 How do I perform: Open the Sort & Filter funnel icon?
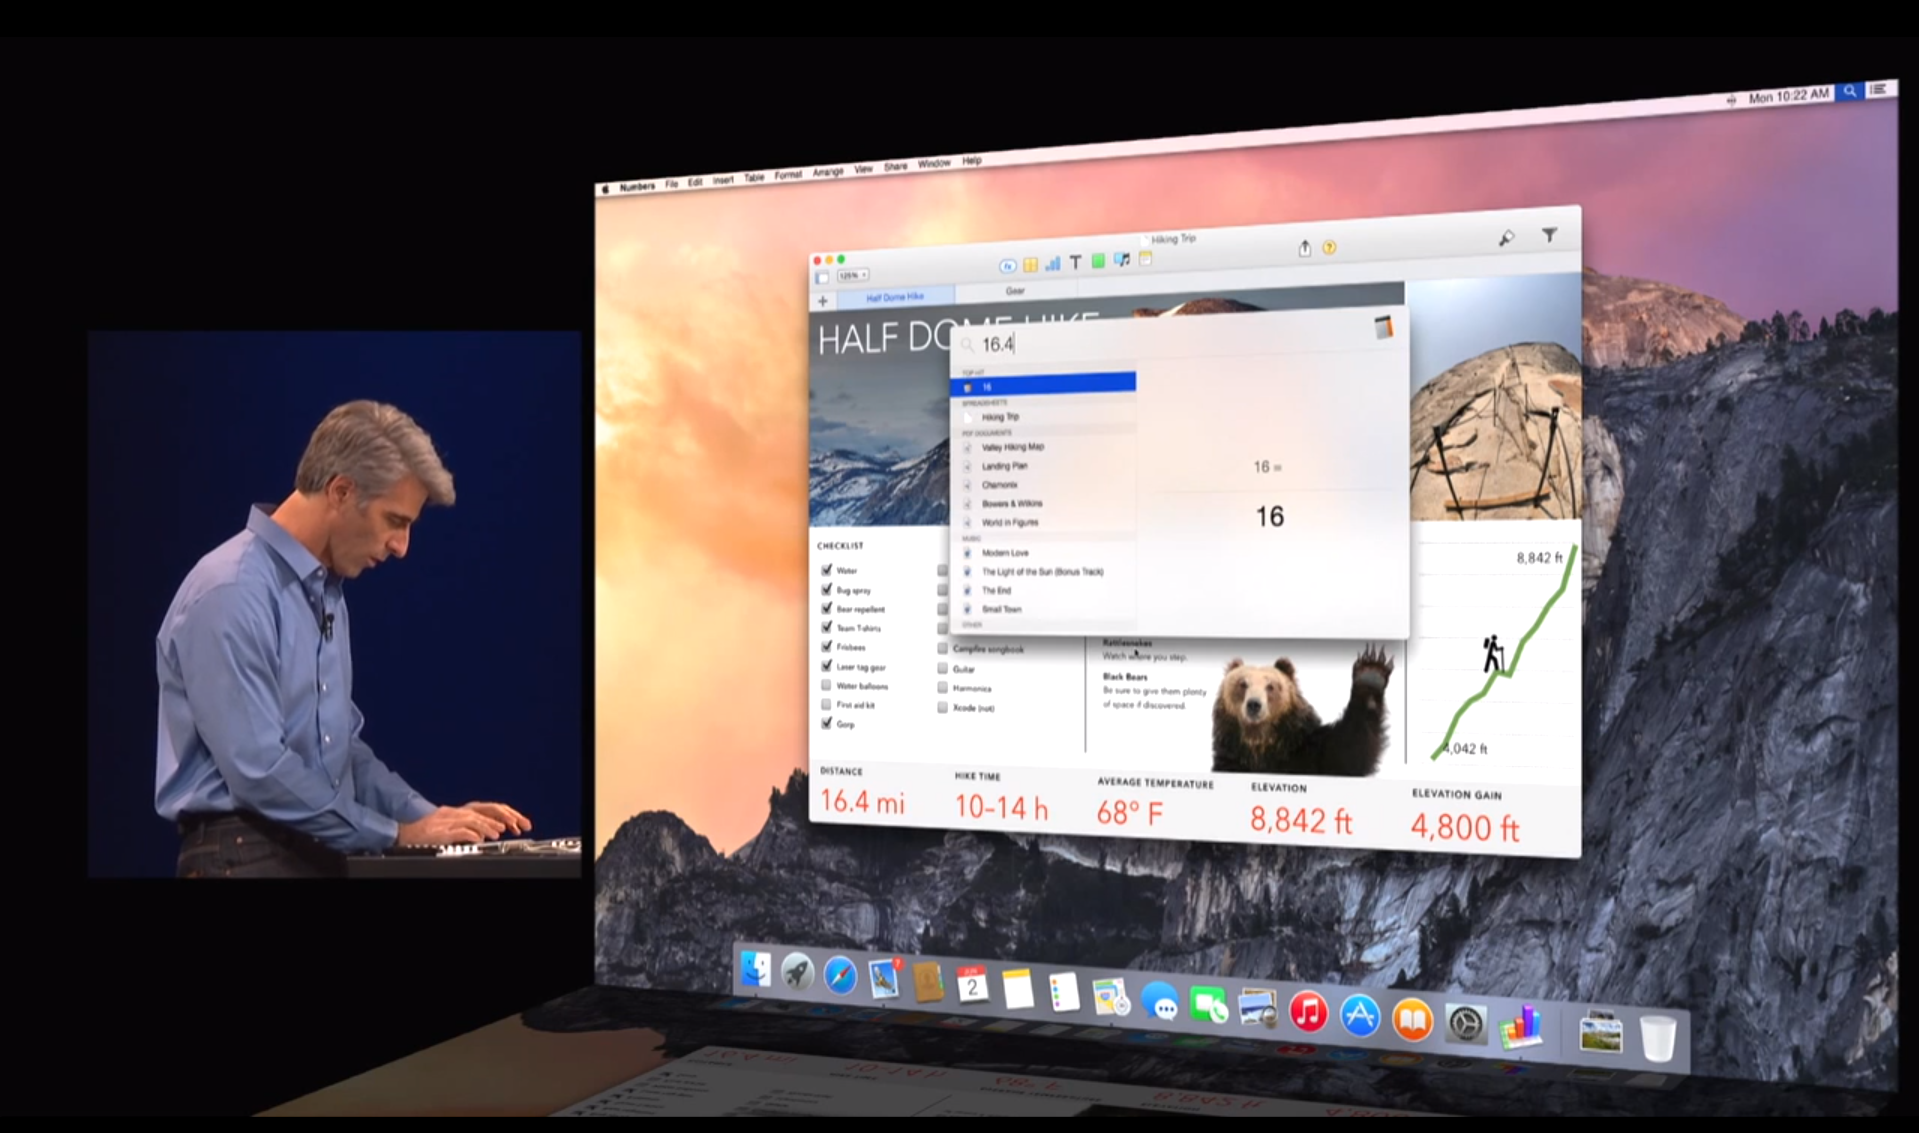pyautogui.click(x=1549, y=235)
